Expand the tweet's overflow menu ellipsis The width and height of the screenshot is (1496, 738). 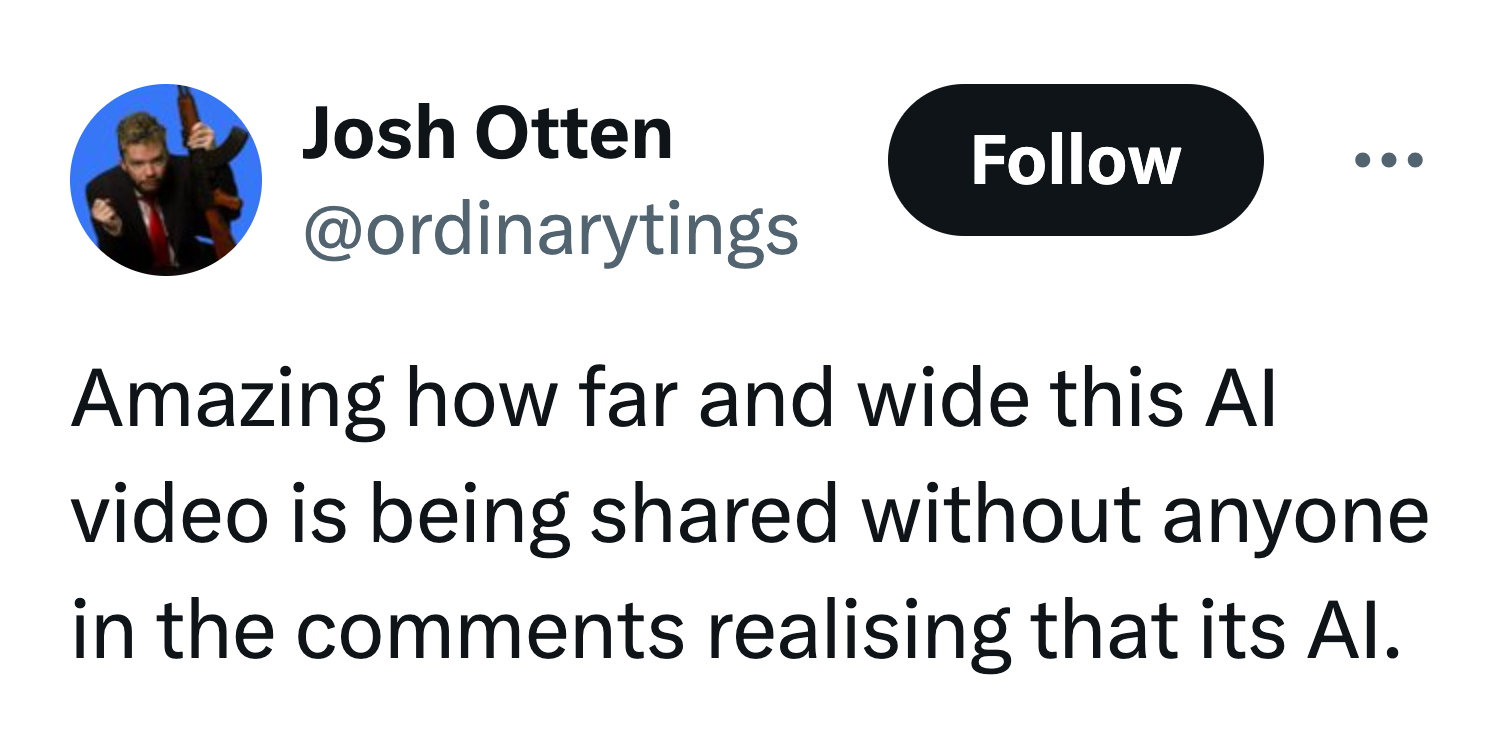[x=1388, y=160]
